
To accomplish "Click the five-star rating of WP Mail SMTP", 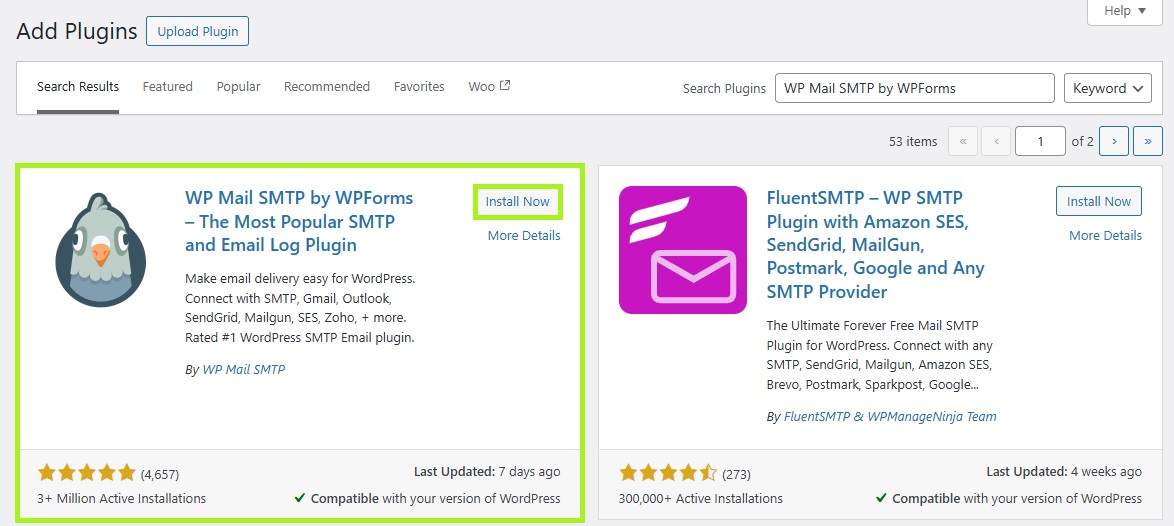I will coord(87,473).
